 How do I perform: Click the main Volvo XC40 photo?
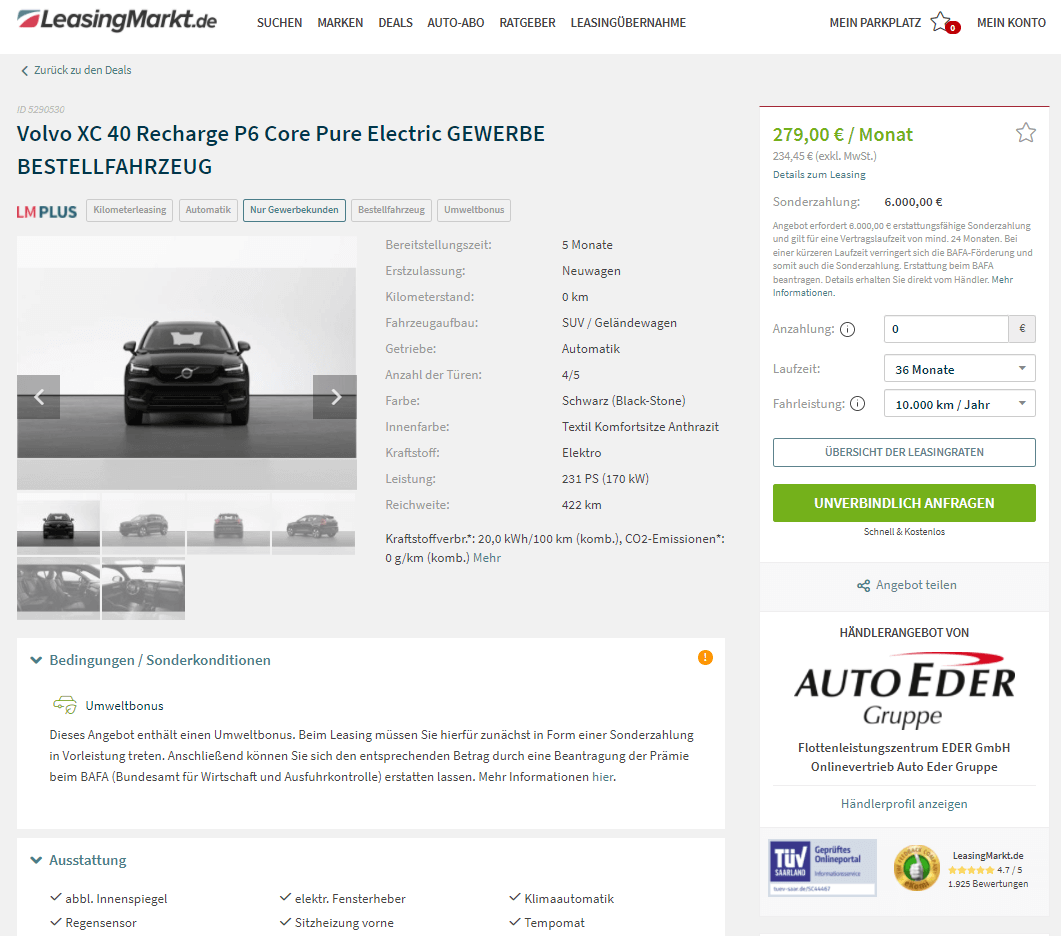tap(187, 363)
